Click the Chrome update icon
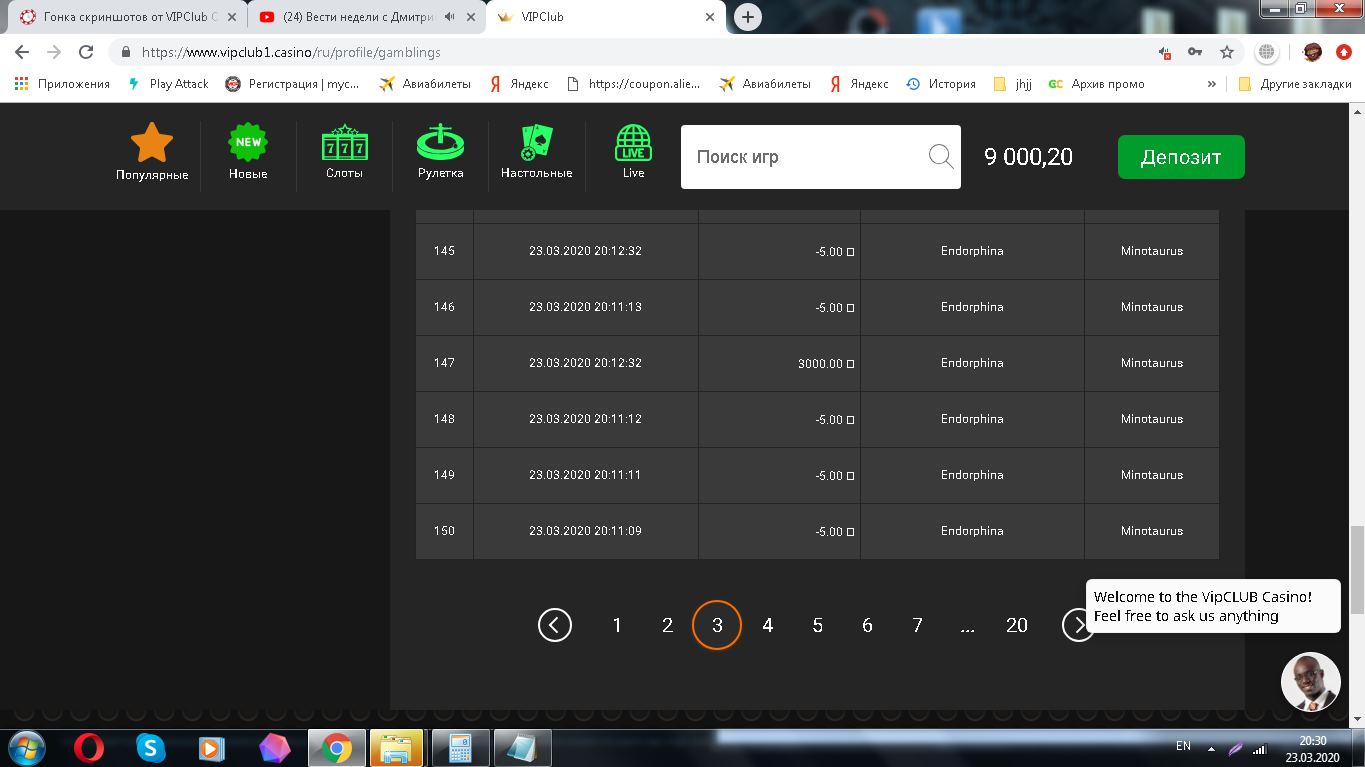Viewport: 1365px width, 767px height. [1344, 52]
